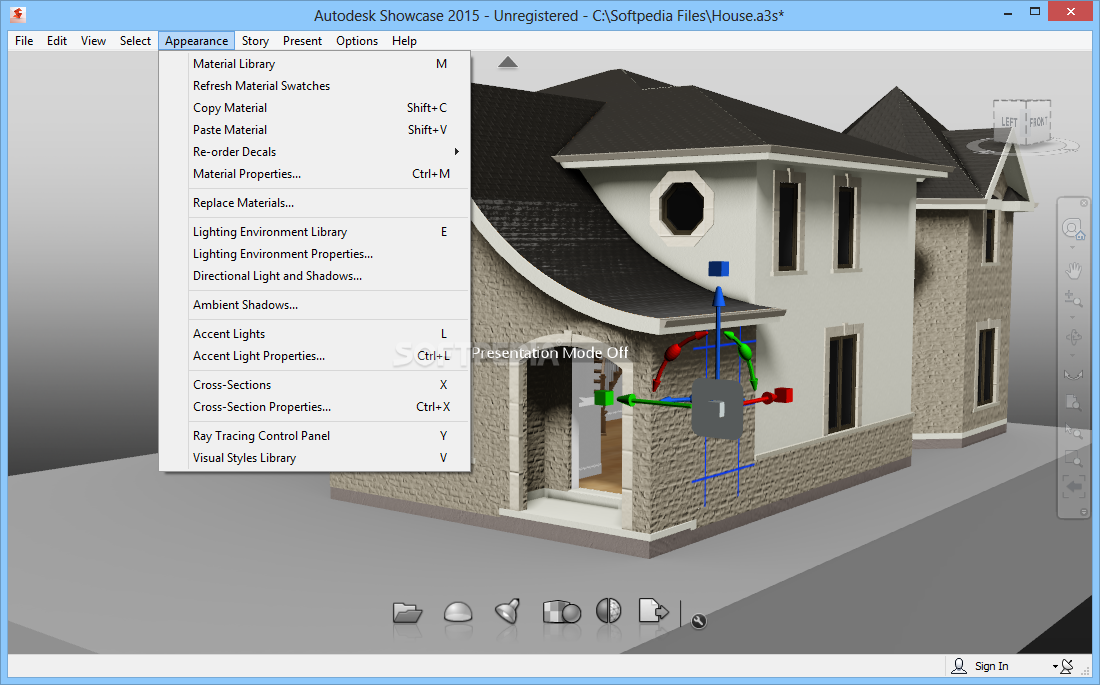Click the LEFT face of the ViewCube
The height and width of the screenshot is (685, 1100).
[1010, 122]
